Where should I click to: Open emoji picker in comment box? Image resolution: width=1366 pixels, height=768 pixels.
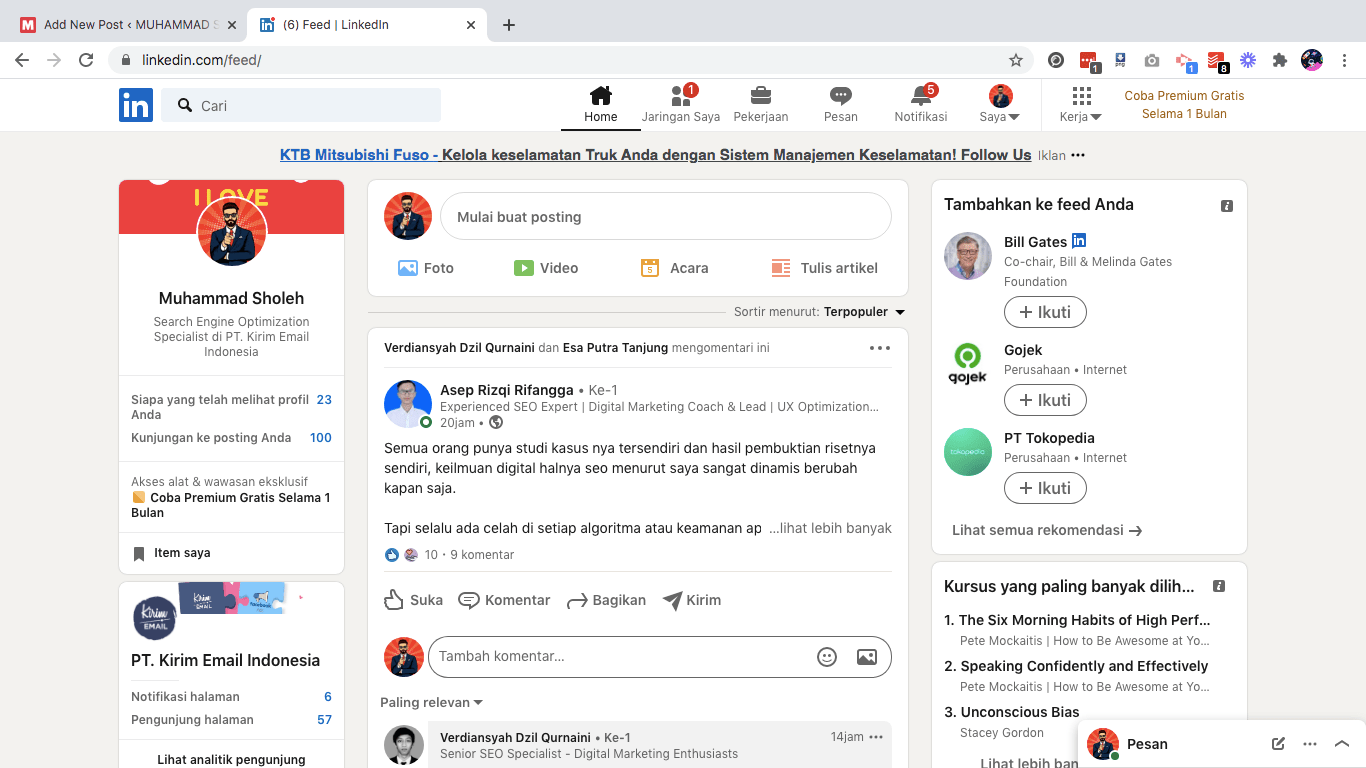827,657
